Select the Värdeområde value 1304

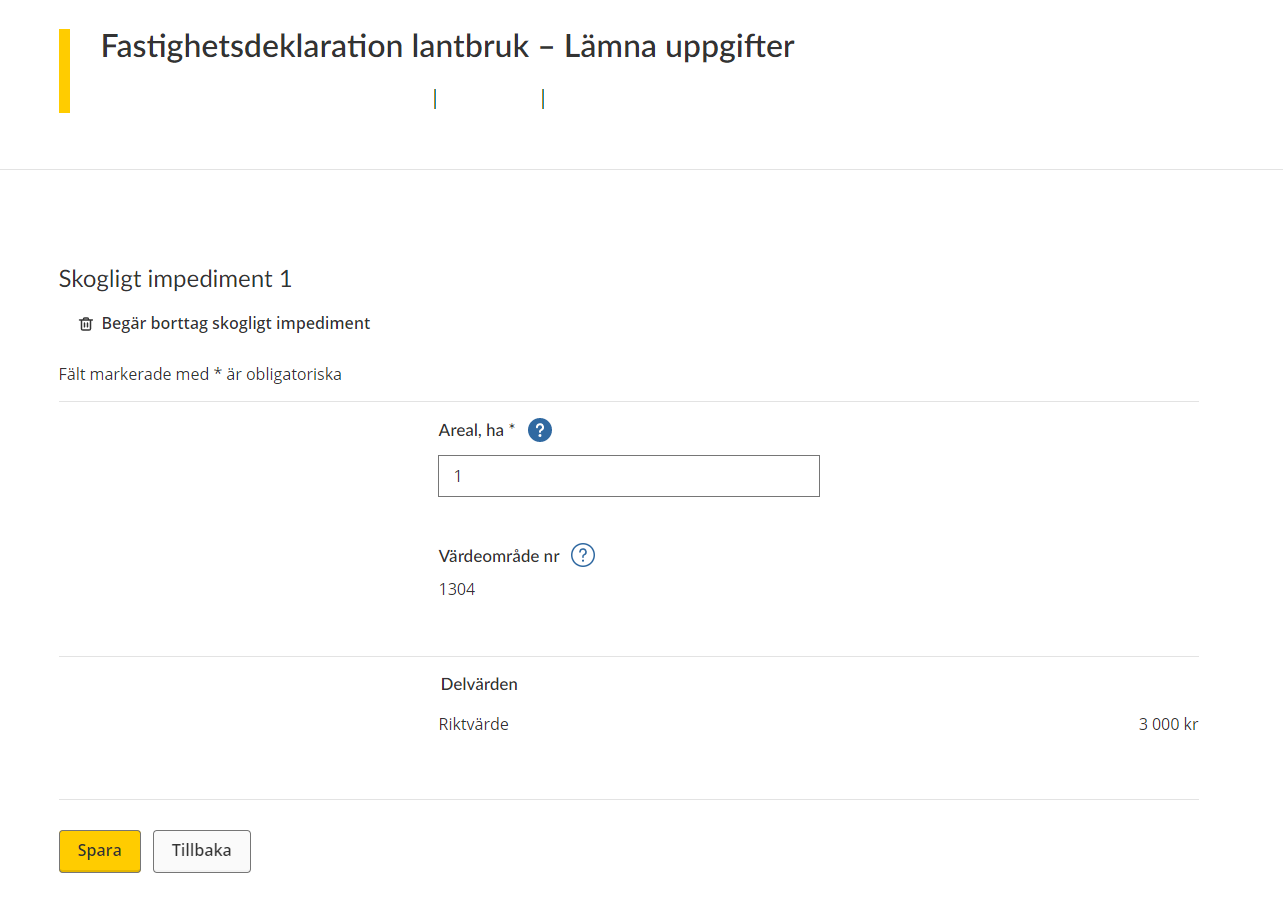point(457,590)
